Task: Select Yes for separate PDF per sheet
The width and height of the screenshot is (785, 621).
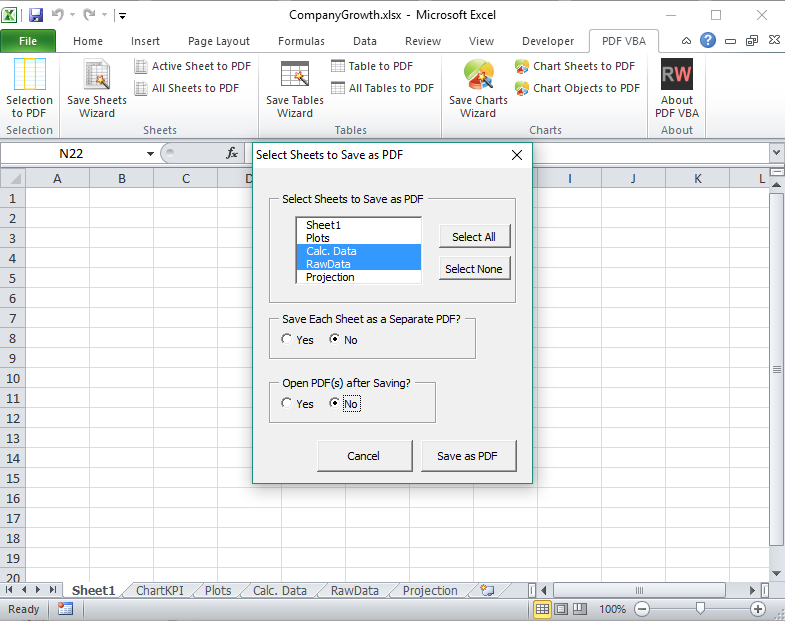Action: coord(297,340)
